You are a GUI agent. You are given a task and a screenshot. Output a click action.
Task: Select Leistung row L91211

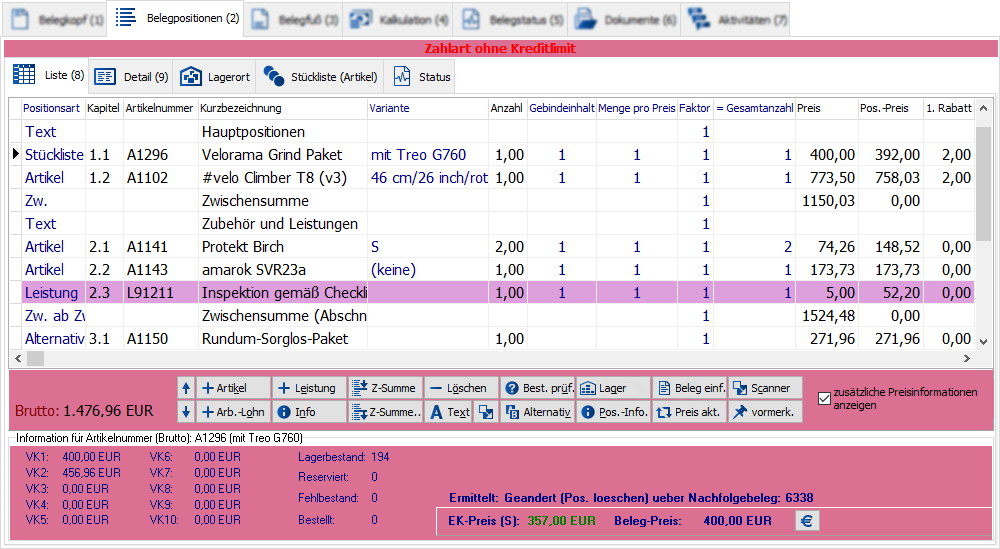[491, 293]
